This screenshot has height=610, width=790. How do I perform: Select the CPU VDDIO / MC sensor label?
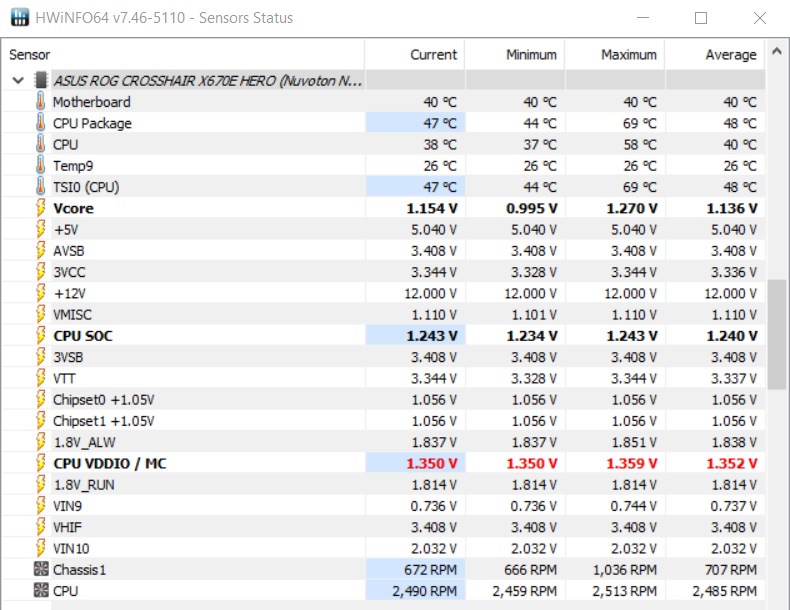click(x=109, y=463)
